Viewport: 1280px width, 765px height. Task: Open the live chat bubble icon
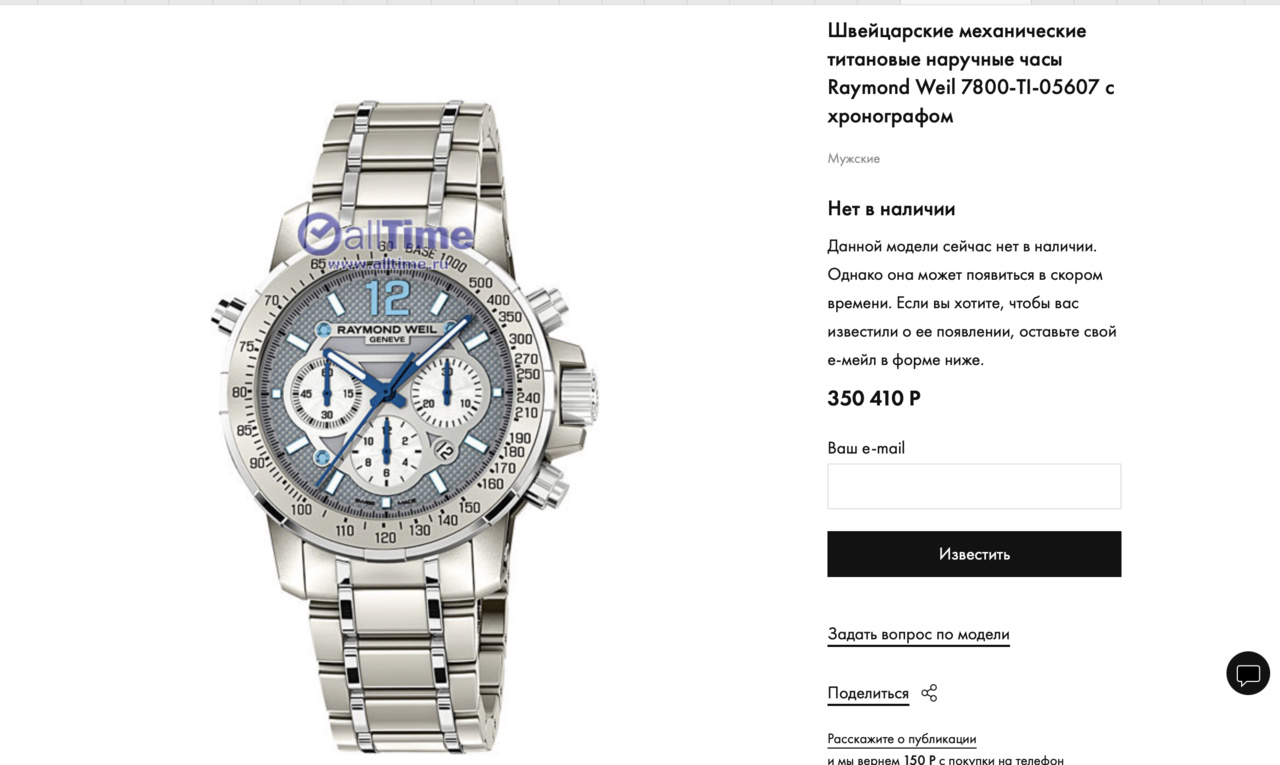click(1248, 673)
